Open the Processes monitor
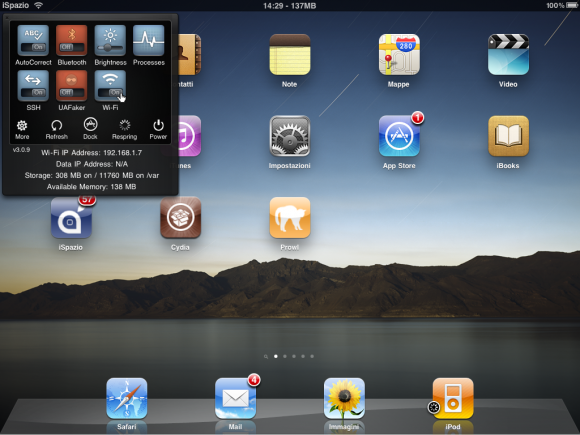580x435 pixels. coord(148,40)
